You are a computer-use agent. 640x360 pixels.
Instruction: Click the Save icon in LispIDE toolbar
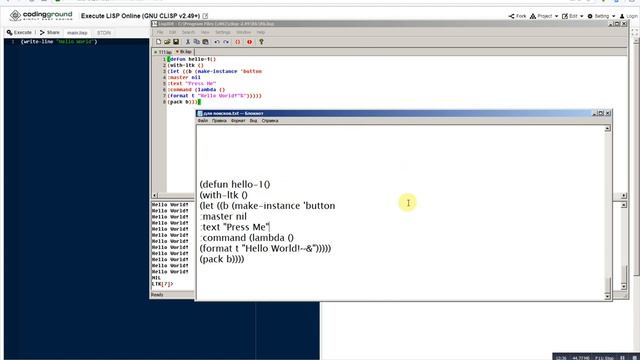pos(176,42)
